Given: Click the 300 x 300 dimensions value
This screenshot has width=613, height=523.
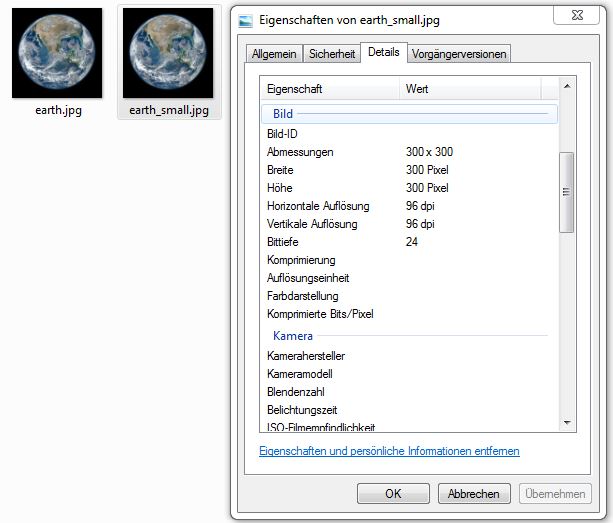Looking at the screenshot, I should pos(429,152).
